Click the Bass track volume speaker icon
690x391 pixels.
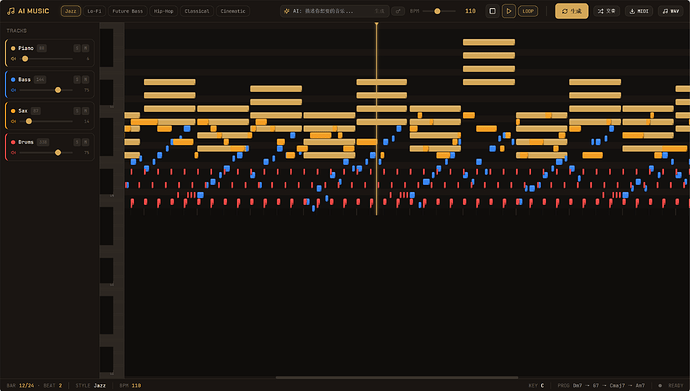click(13, 90)
